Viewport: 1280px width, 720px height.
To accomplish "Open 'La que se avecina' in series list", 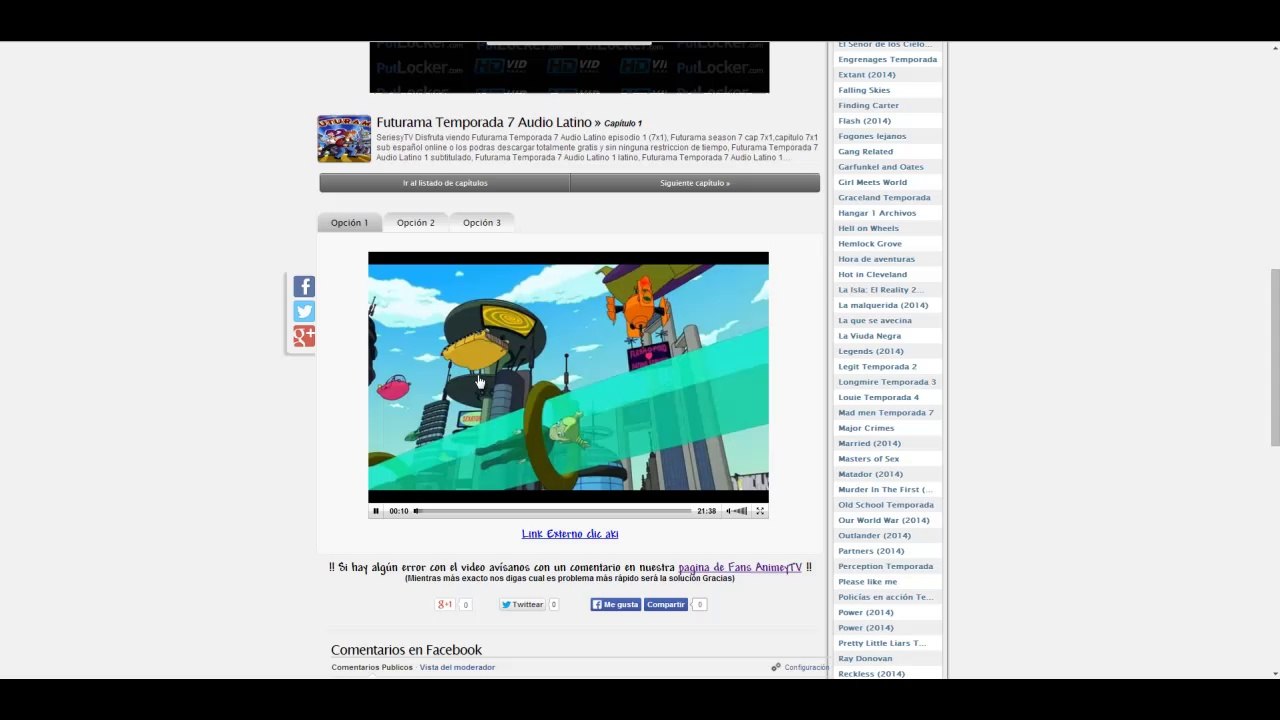I will 875,321.
